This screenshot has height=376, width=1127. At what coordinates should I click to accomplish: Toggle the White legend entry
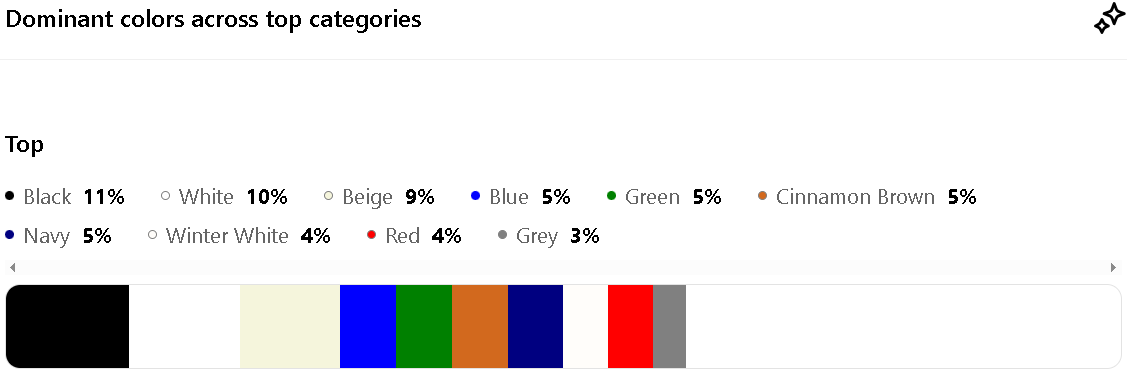click(x=224, y=196)
